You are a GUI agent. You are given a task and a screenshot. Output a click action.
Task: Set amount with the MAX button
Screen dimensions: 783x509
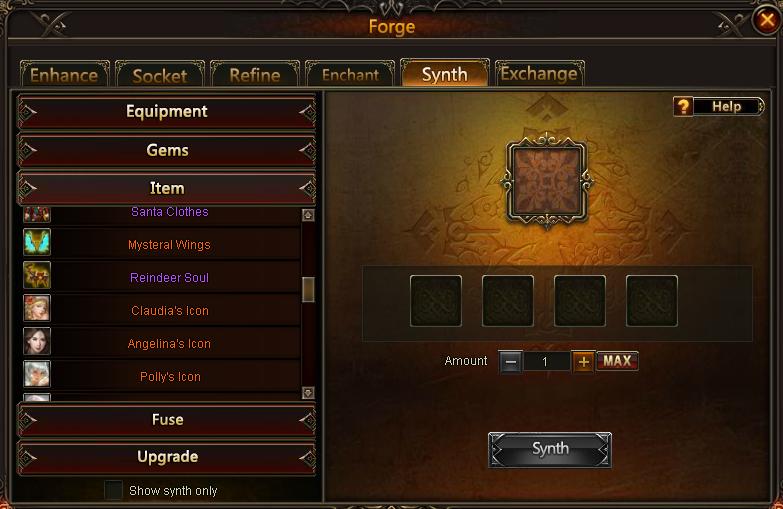pos(617,361)
